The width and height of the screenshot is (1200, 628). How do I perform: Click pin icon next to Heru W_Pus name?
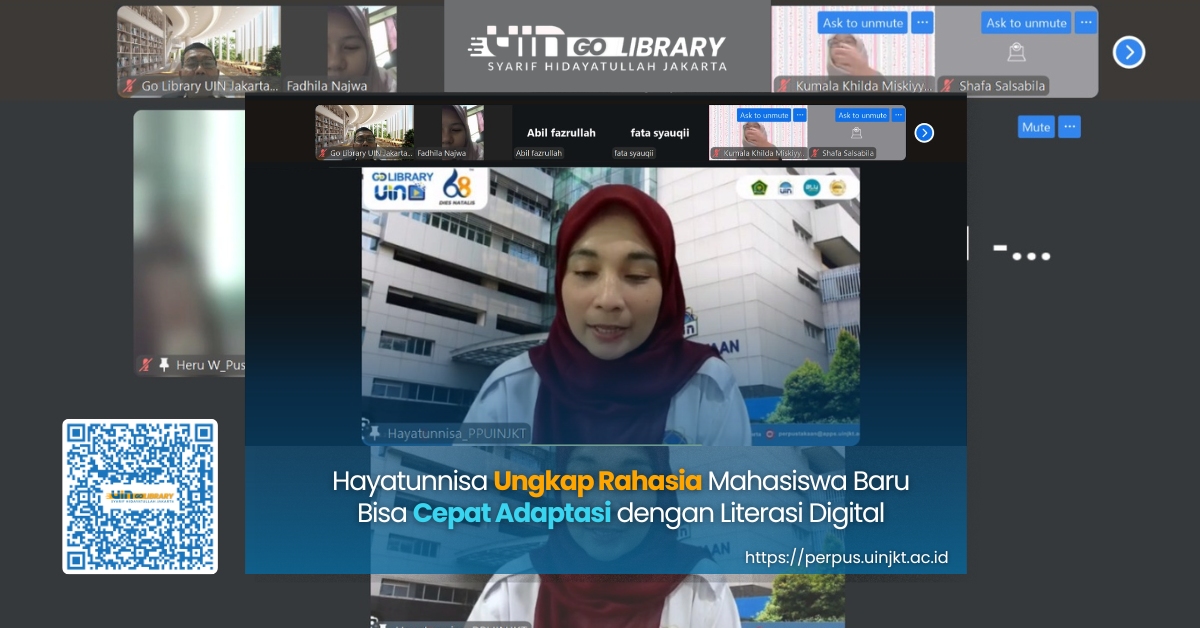tap(164, 365)
